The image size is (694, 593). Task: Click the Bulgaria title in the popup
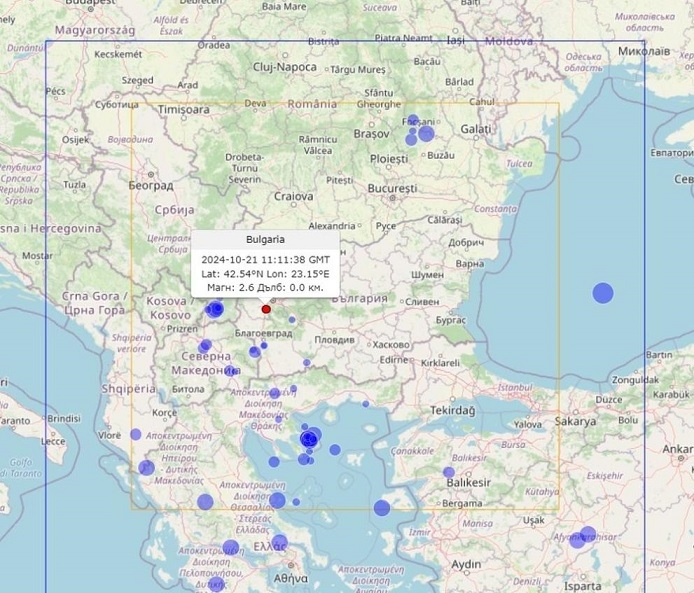tap(265, 240)
